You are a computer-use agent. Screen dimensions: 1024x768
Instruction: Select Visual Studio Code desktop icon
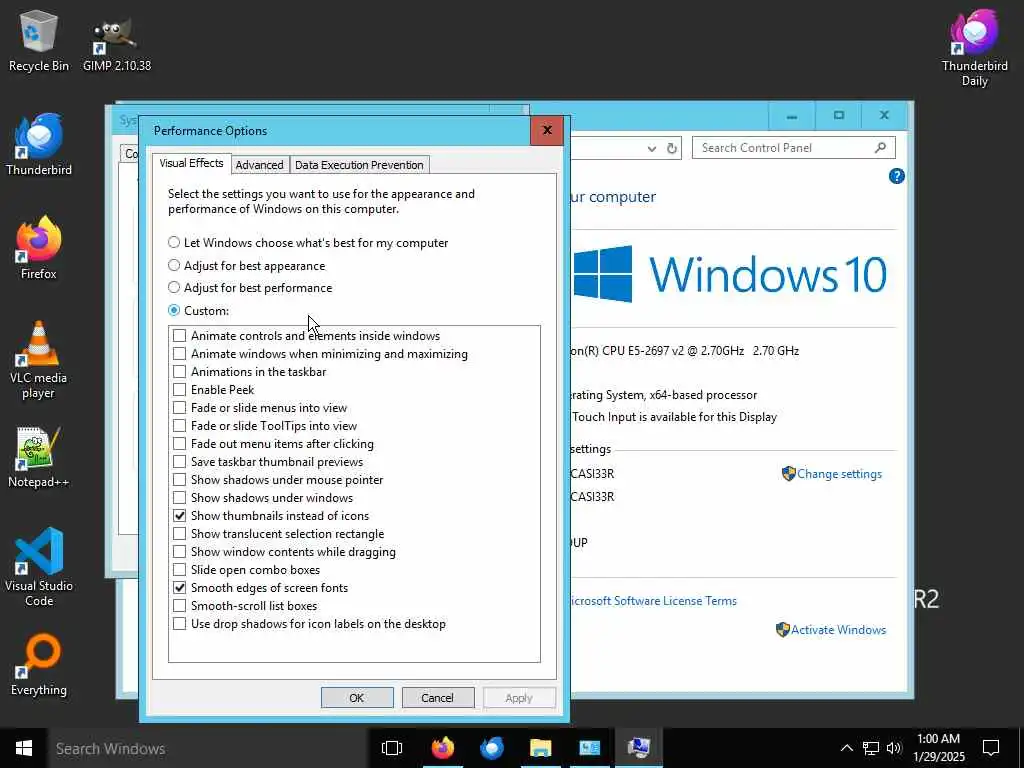[39, 568]
